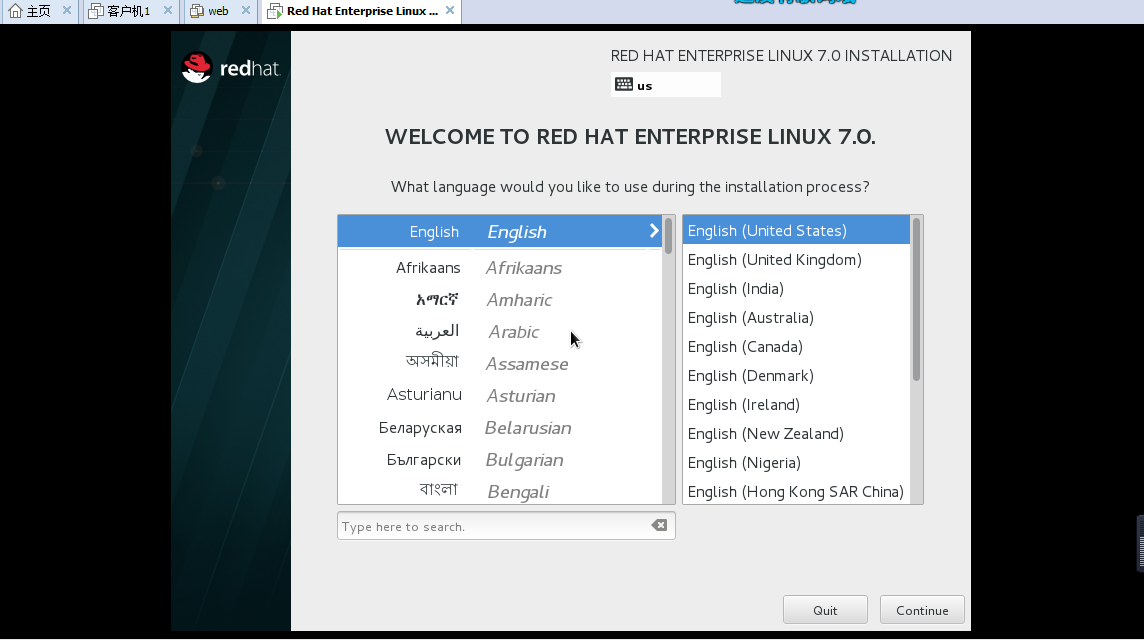
Task: Open the 'us' keyboard layout indicator
Action: (x=665, y=85)
